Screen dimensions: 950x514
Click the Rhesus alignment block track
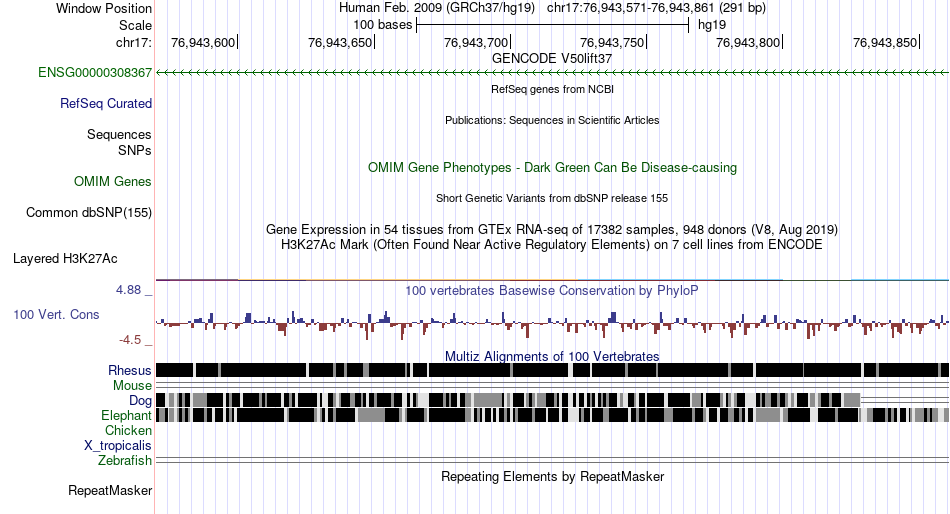click(x=553, y=370)
